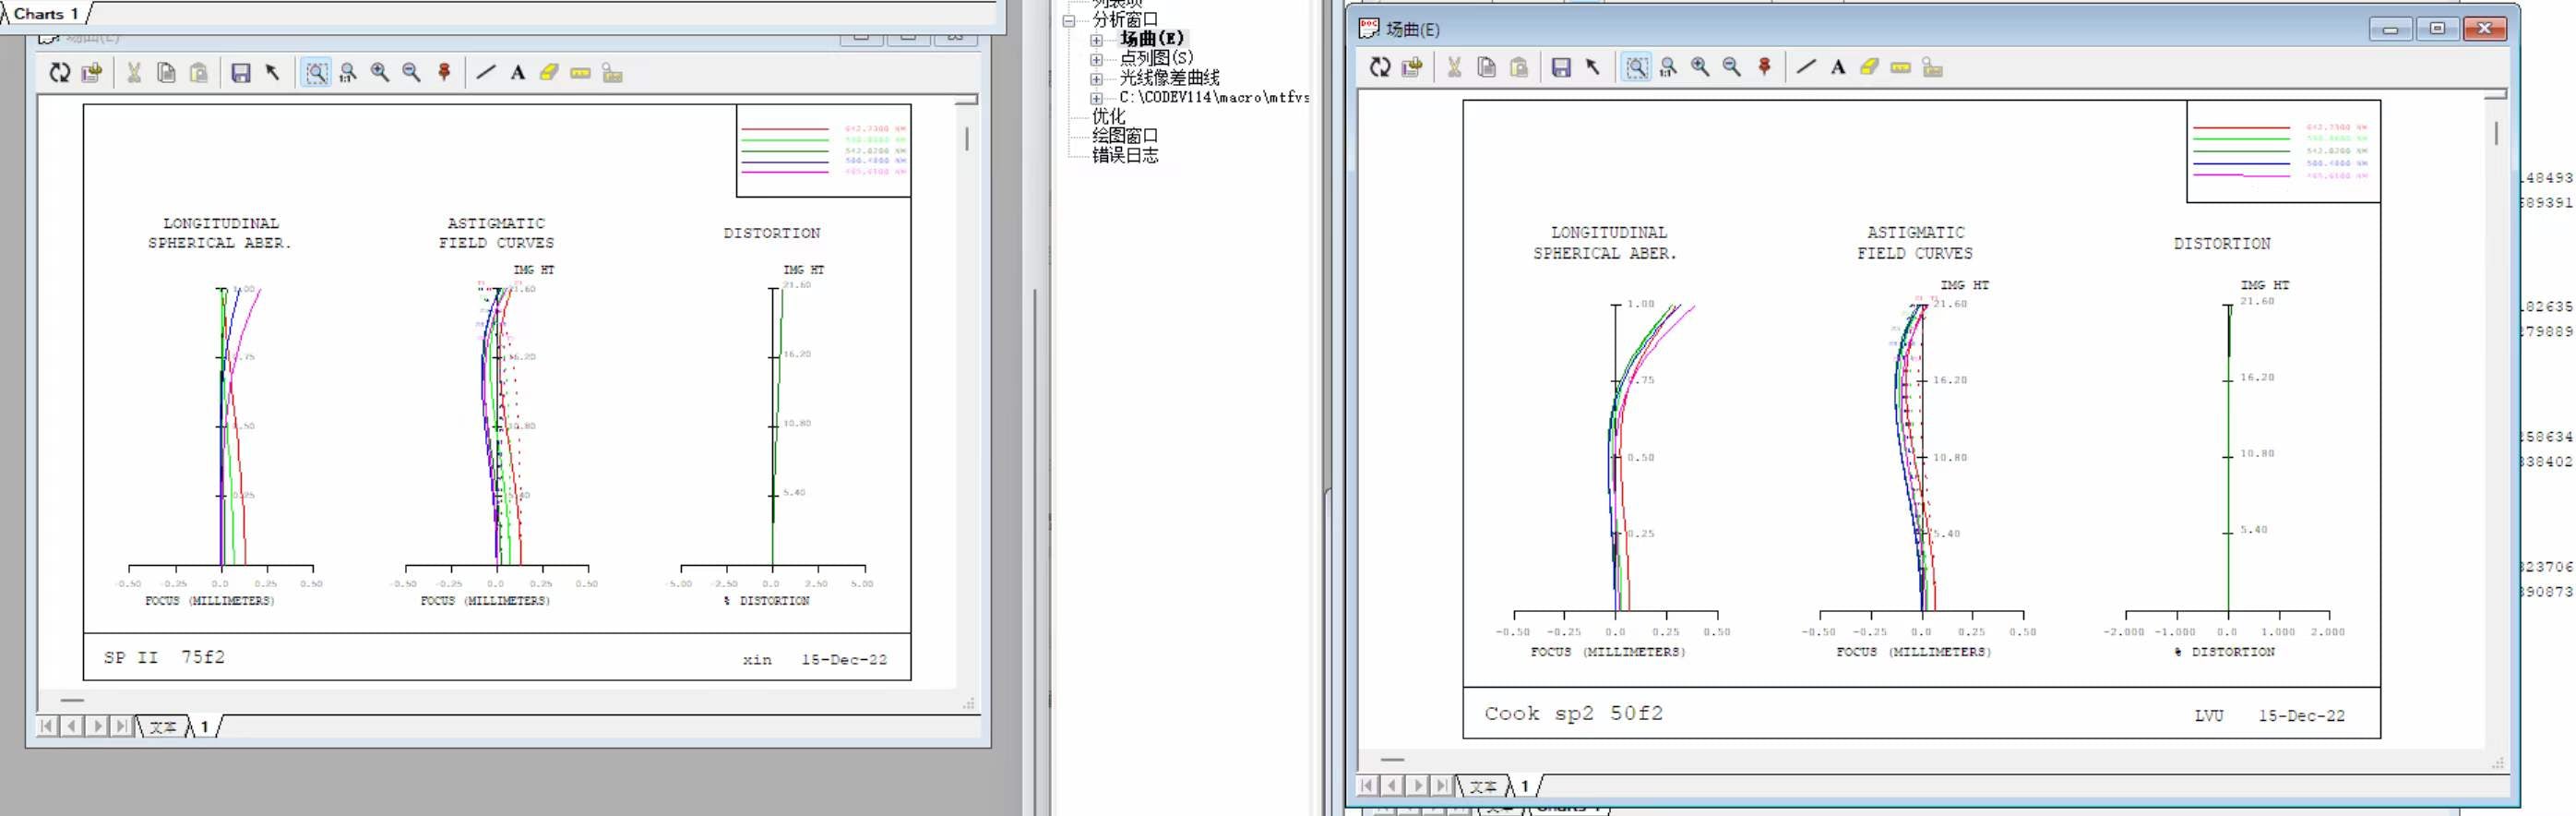Select 优化 in the navigation tree
The width and height of the screenshot is (2576, 816).
tap(1108, 116)
